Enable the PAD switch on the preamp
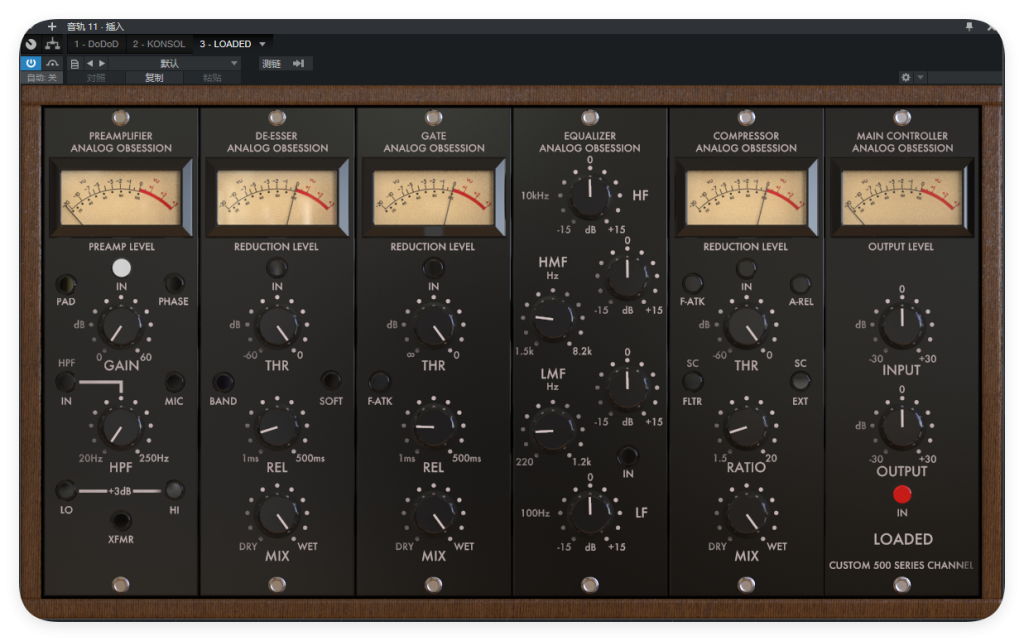1024x641 pixels. click(x=66, y=284)
